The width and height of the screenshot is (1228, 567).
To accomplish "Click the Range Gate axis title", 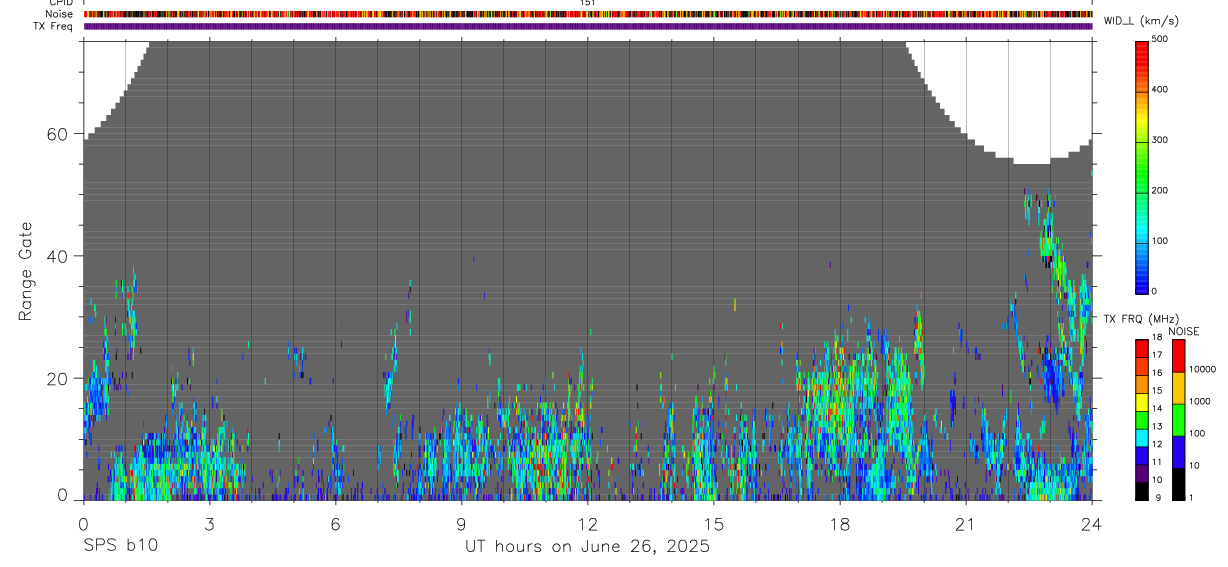I will tap(26, 271).
